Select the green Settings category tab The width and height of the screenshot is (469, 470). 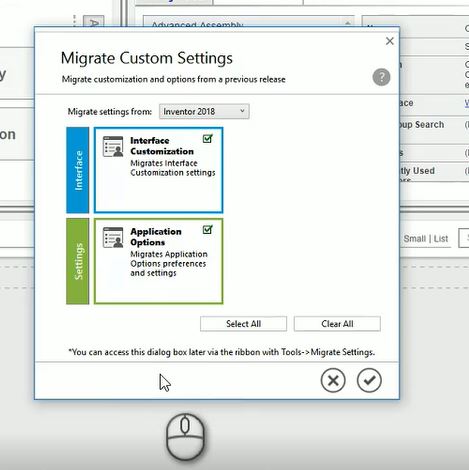pos(78,261)
